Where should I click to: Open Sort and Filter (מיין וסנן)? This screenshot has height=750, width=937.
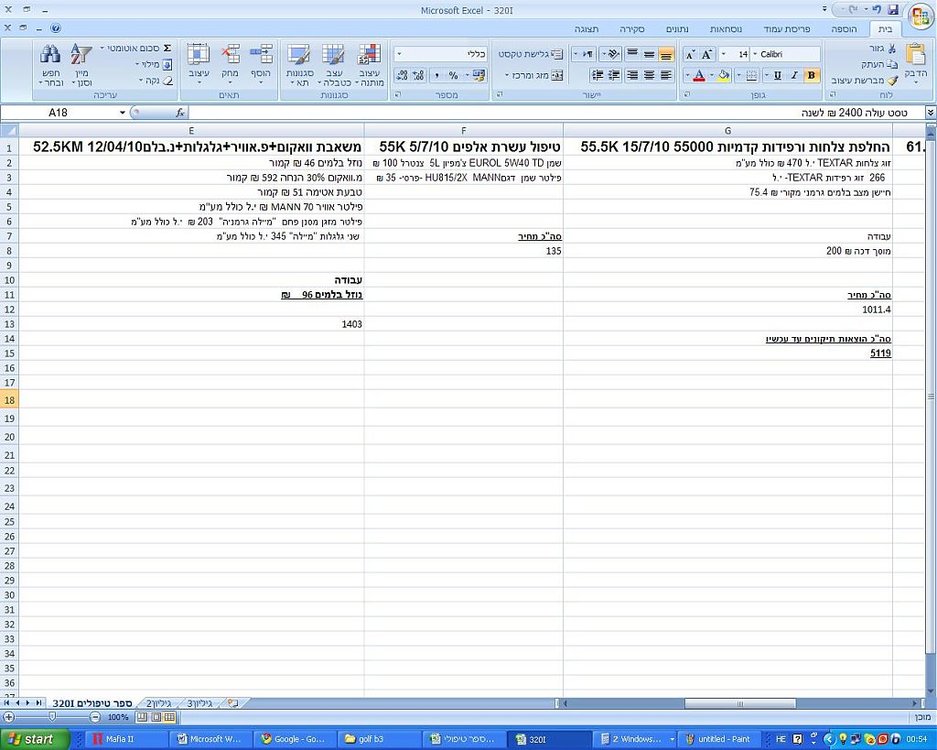point(81,65)
